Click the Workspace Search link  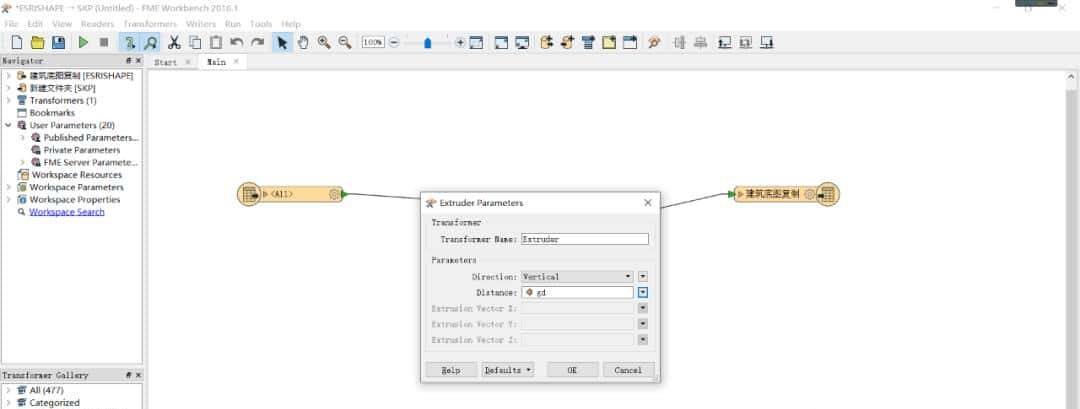point(67,212)
